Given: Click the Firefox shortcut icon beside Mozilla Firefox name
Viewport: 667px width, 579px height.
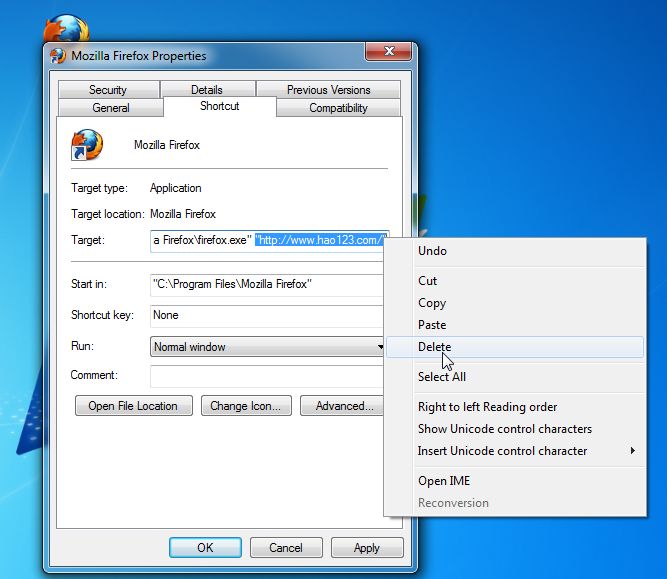Looking at the screenshot, I should click(x=87, y=145).
